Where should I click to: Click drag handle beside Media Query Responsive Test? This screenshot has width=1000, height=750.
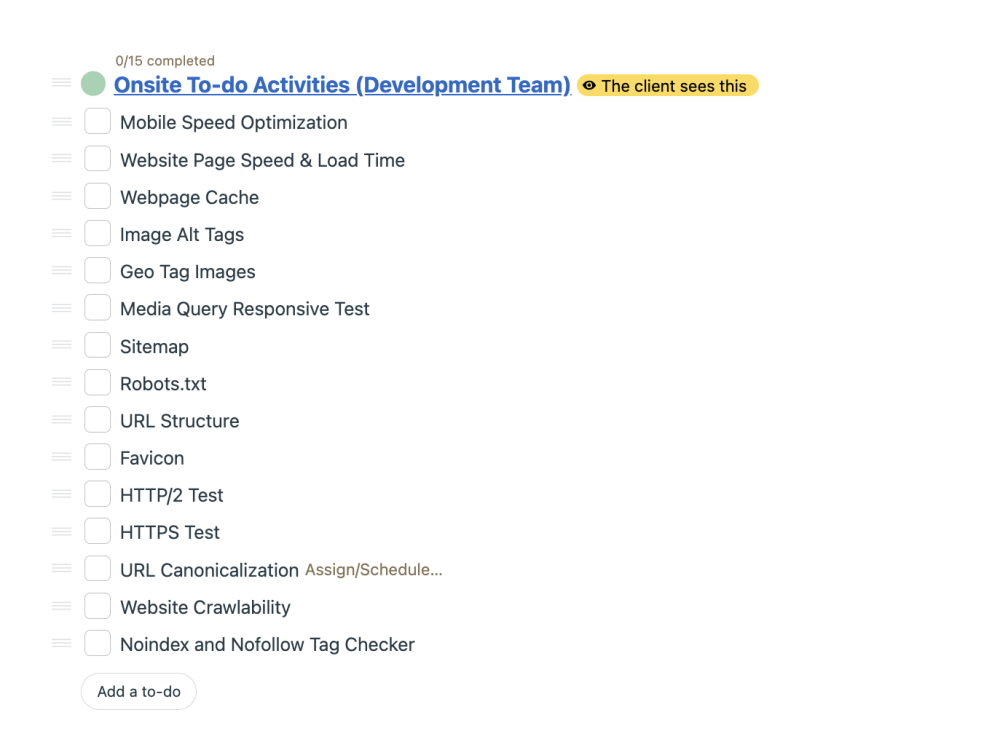tap(62, 307)
